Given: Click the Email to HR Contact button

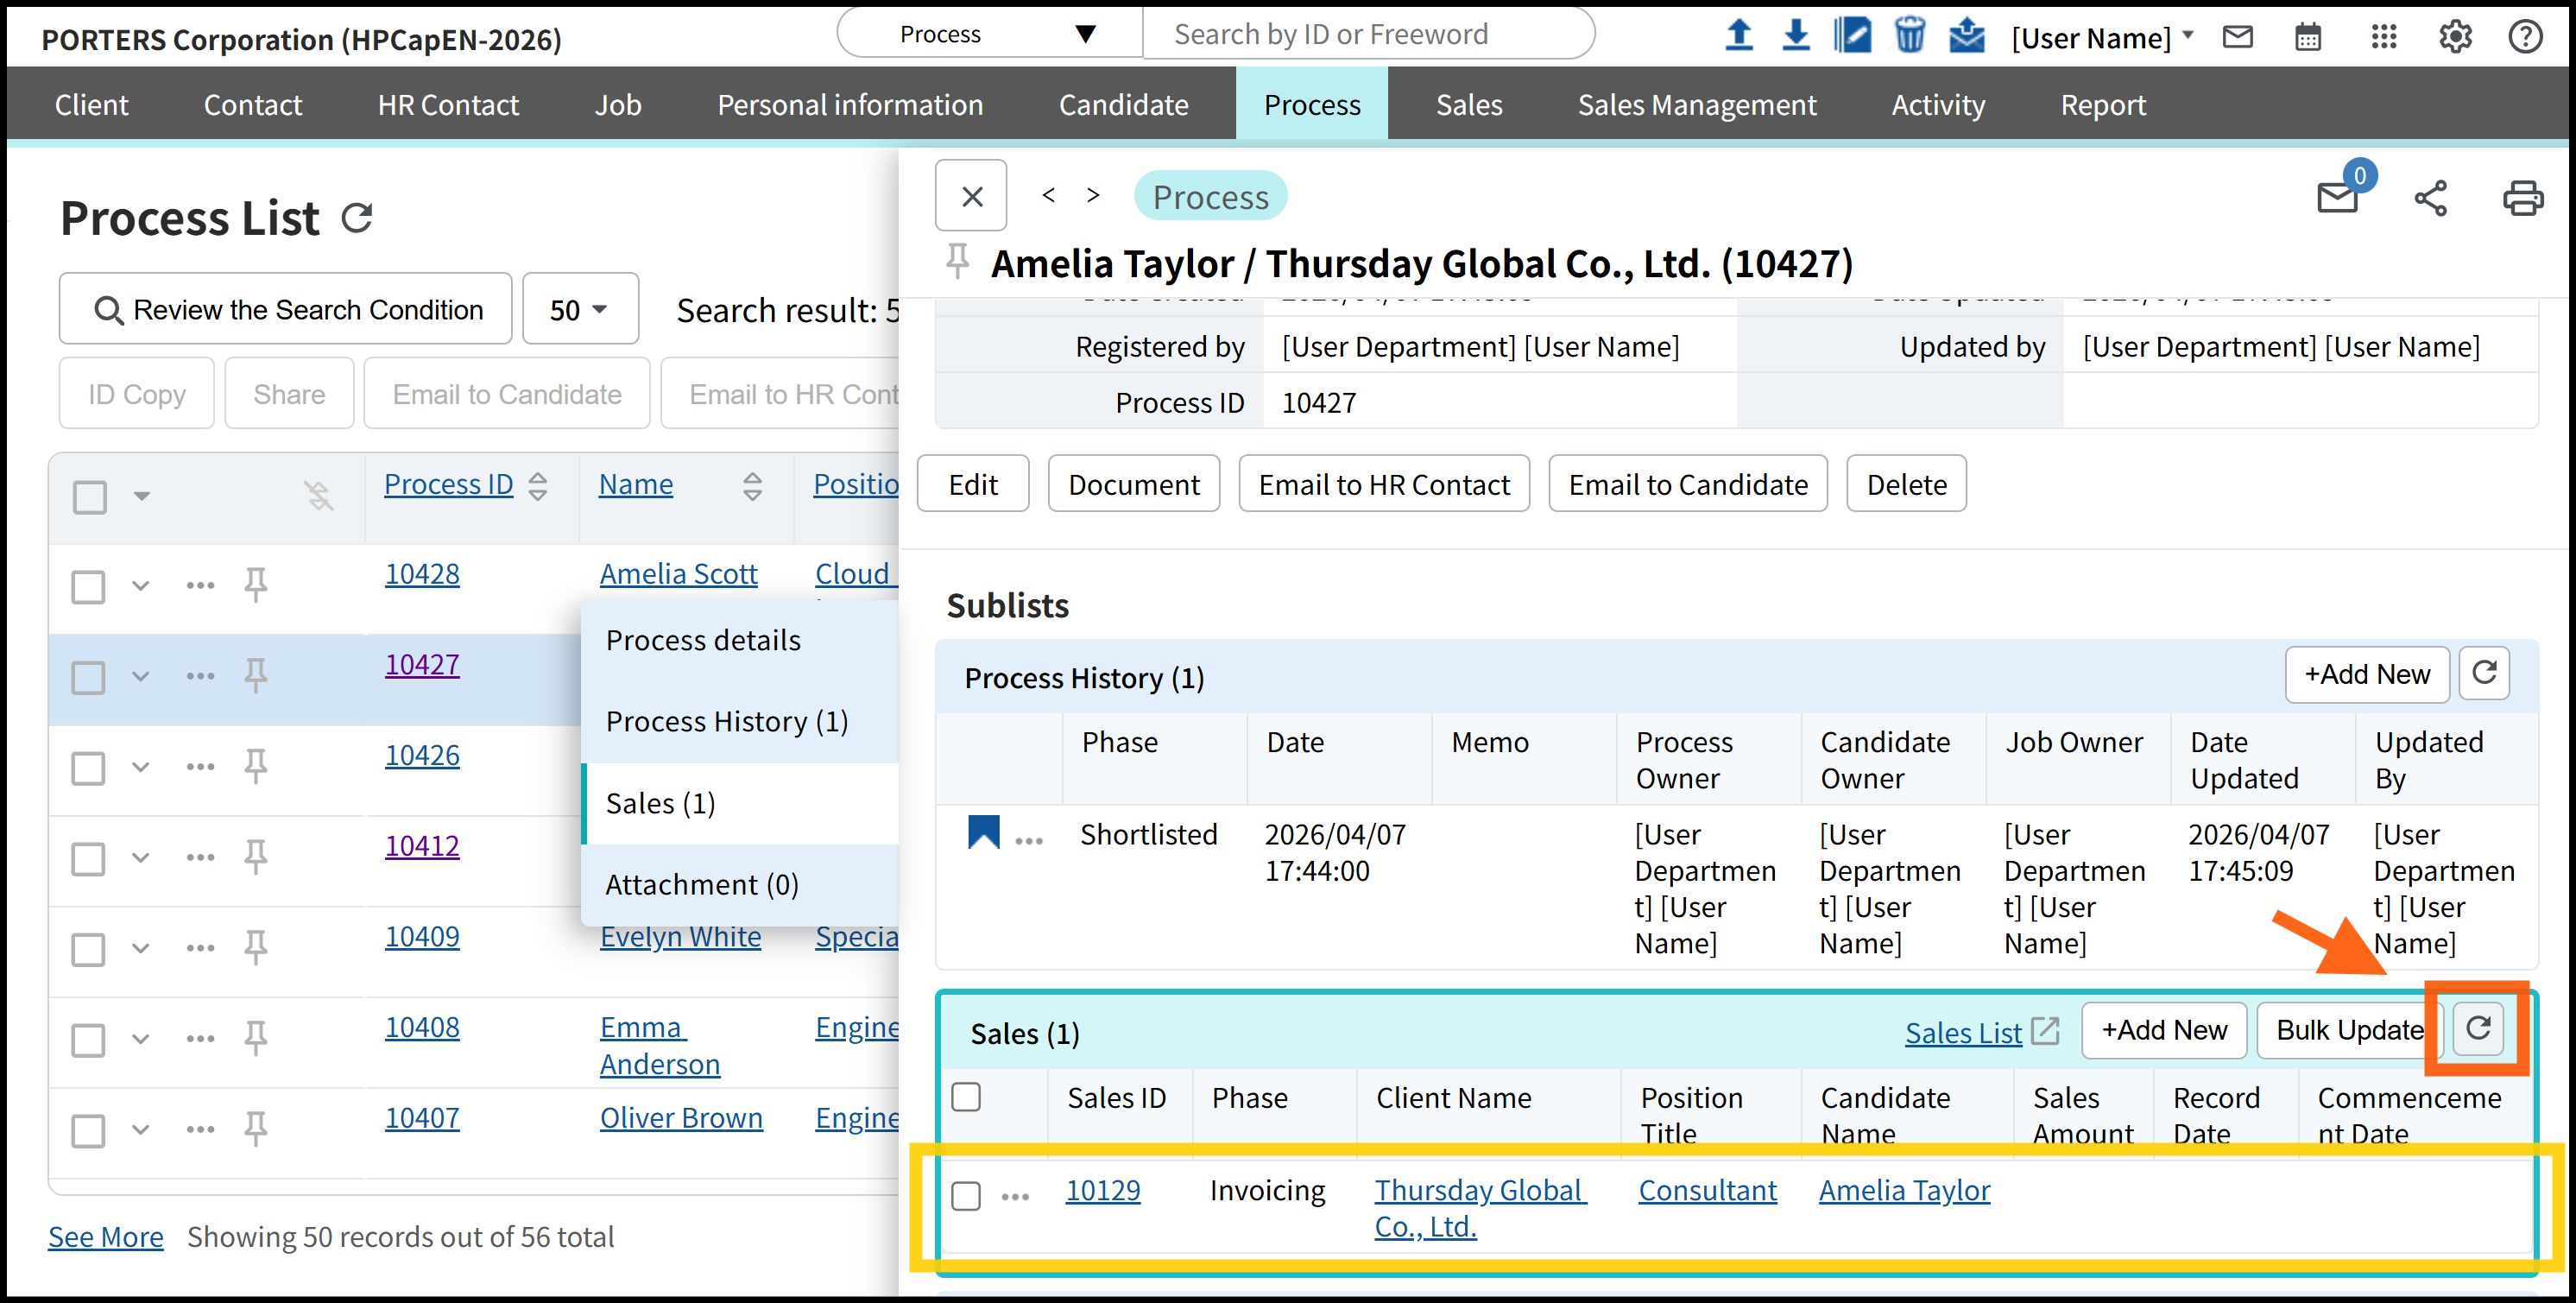Looking at the screenshot, I should tap(1383, 485).
